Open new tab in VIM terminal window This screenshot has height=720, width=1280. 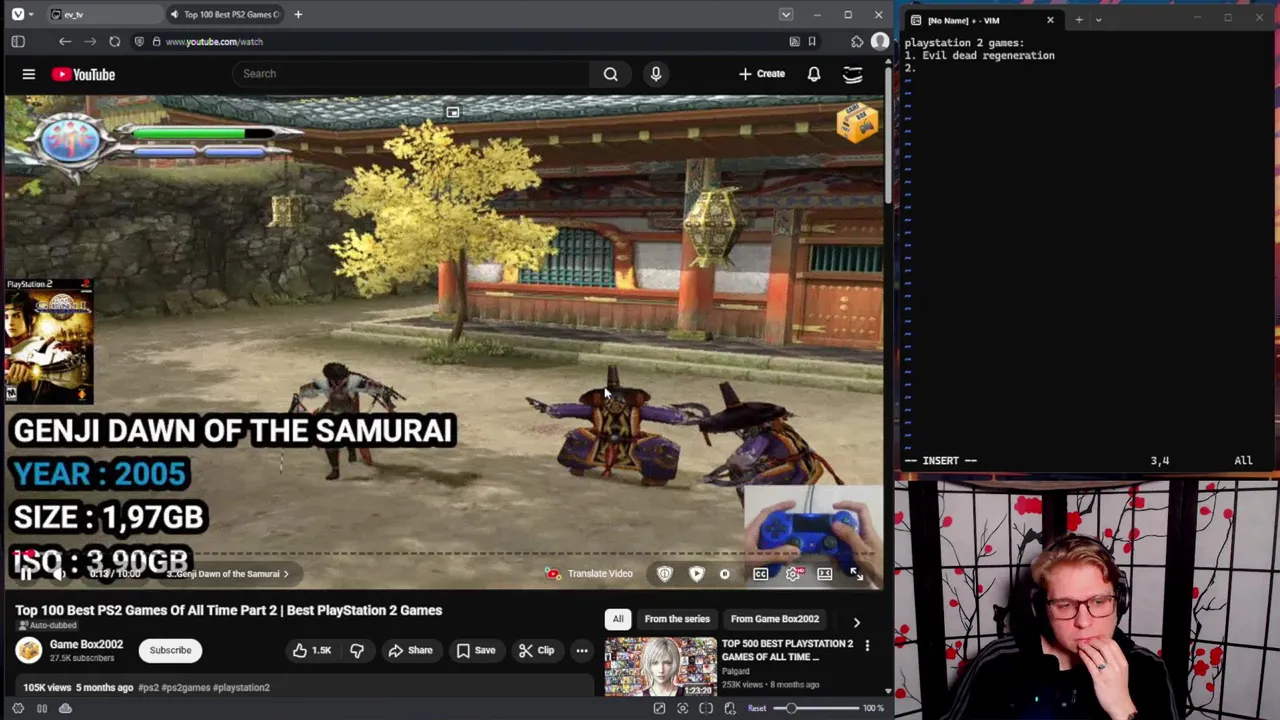click(x=1079, y=20)
